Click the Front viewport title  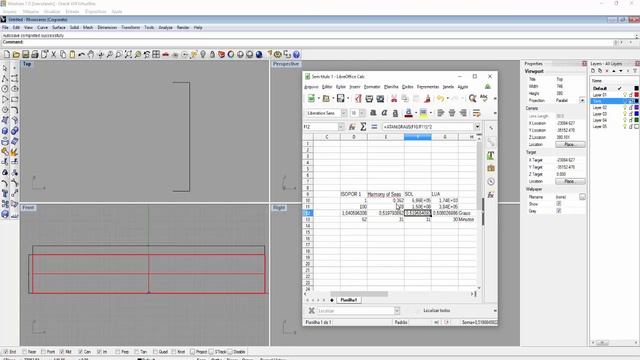click(28, 208)
